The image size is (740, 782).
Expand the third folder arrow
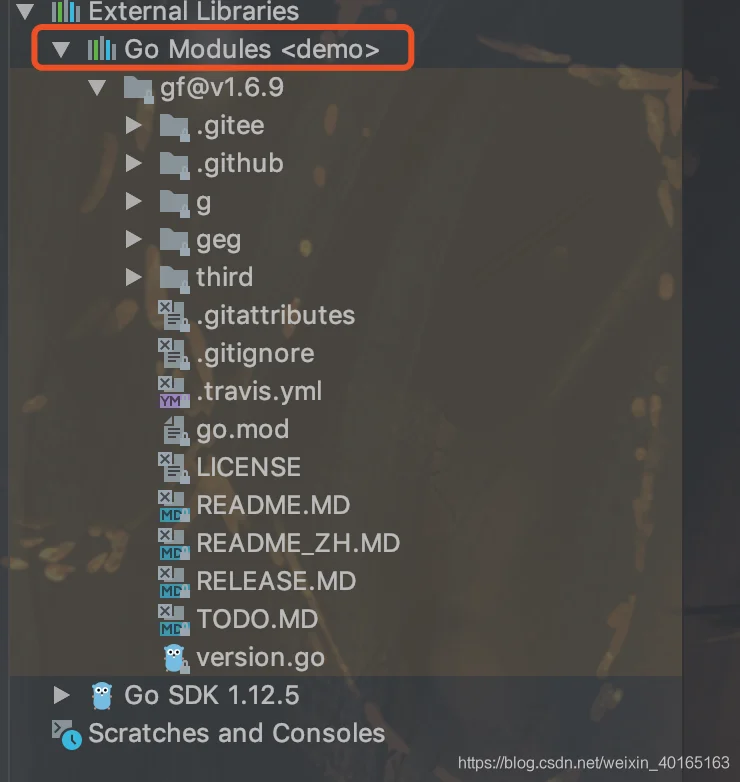coord(134,277)
